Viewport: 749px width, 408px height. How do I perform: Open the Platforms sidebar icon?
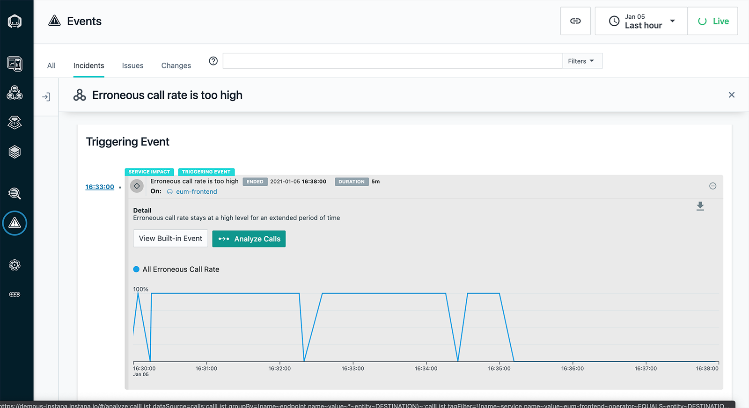(x=15, y=123)
